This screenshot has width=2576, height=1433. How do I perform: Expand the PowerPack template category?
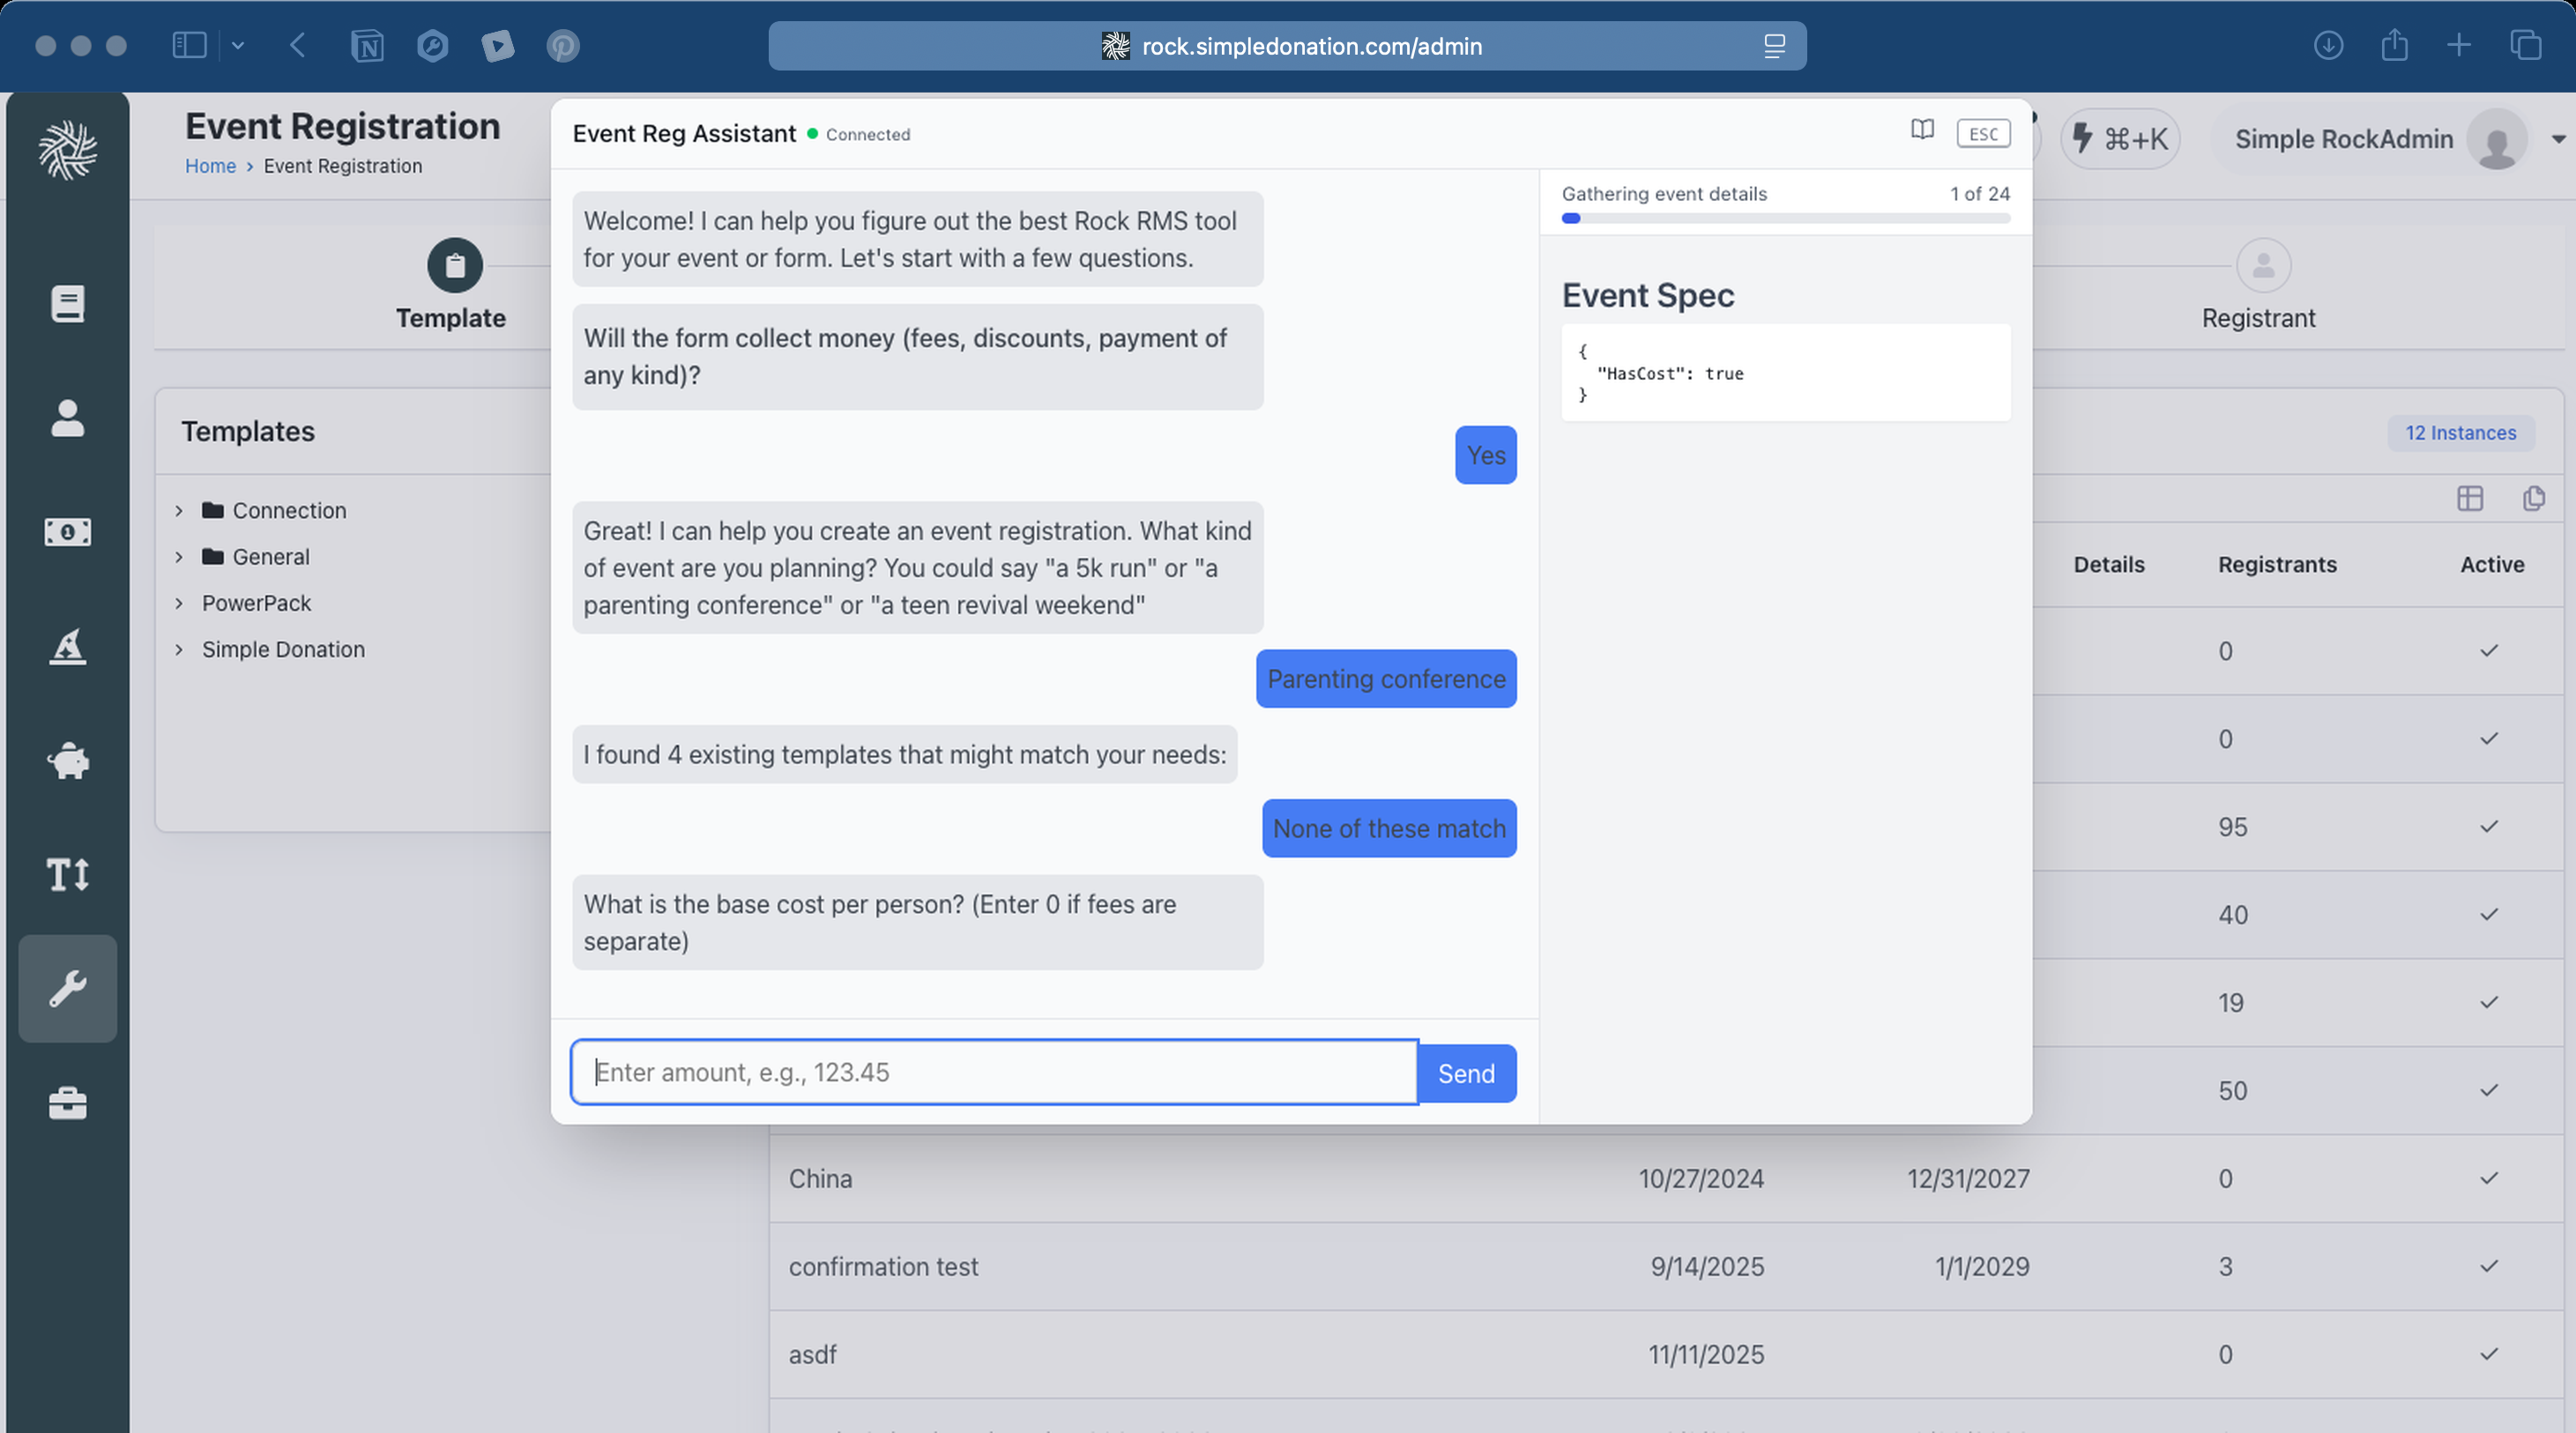pyautogui.click(x=179, y=603)
